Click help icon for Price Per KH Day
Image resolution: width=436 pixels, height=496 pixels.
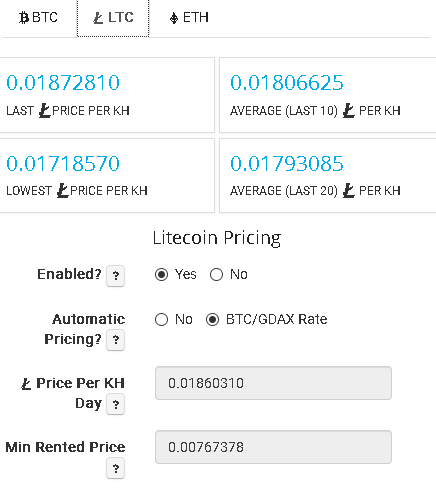pyautogui.click(x=115, y=404)
